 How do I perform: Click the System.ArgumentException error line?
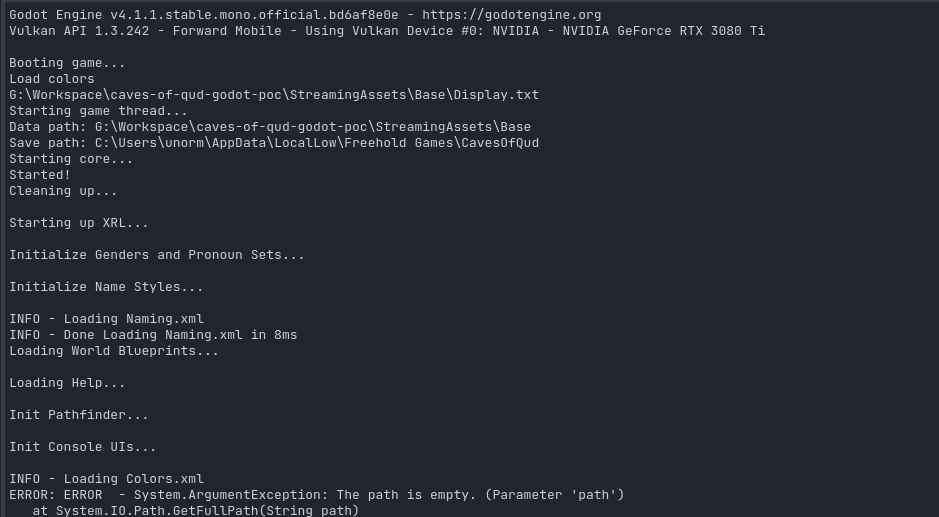pyautogui.click(x=316, y=495)
